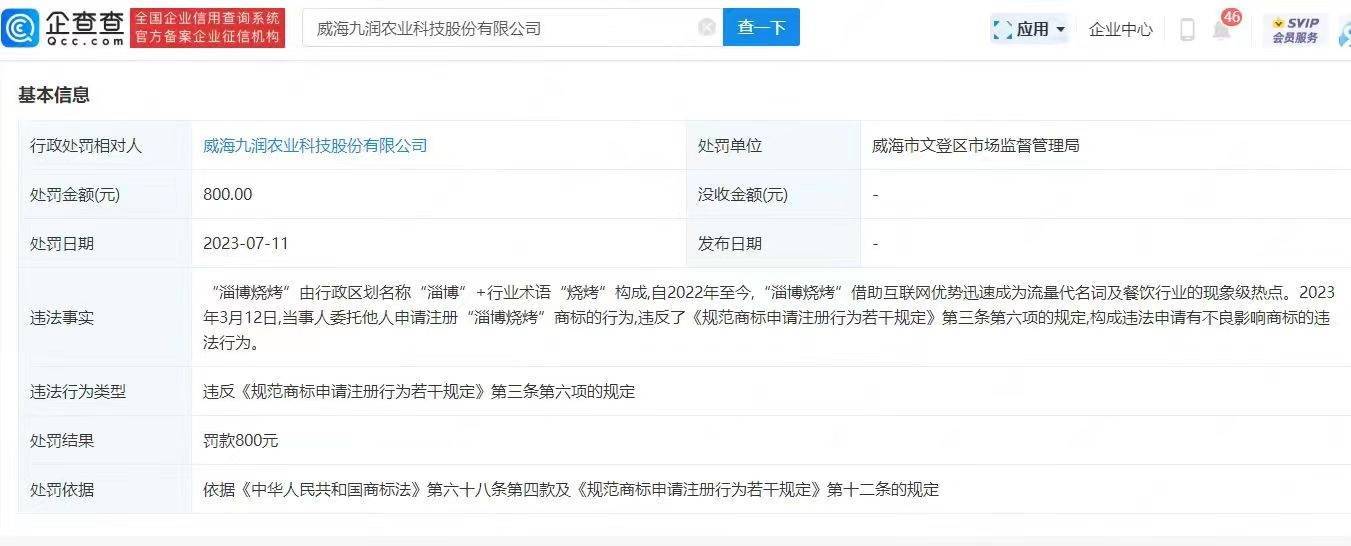Screen dimensions: 1351x546
Task: Open the 应用 dropdown menu
Action: (1029, 29)
